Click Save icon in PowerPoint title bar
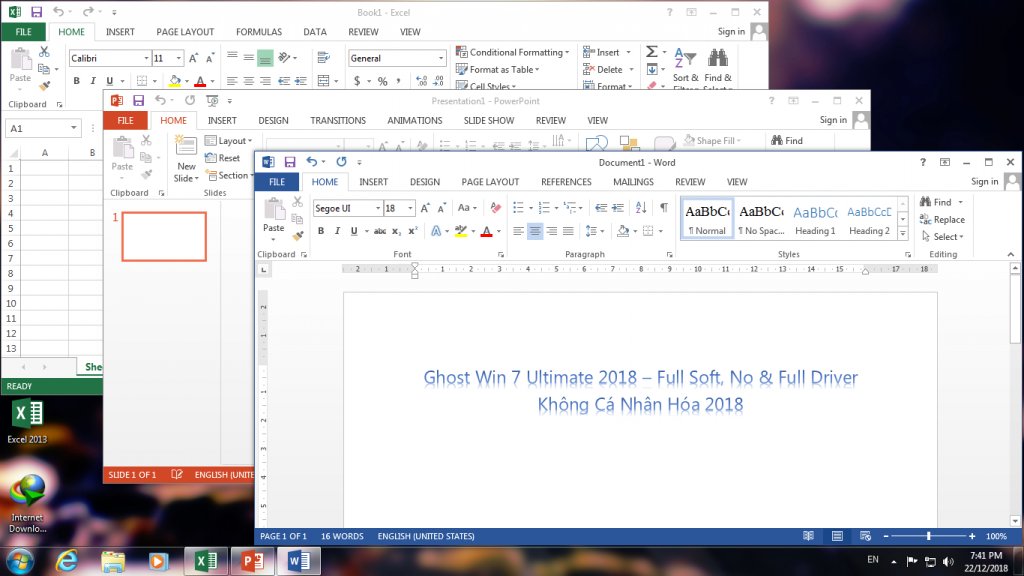The image size is (1024, 576). (x=138, y=101)
